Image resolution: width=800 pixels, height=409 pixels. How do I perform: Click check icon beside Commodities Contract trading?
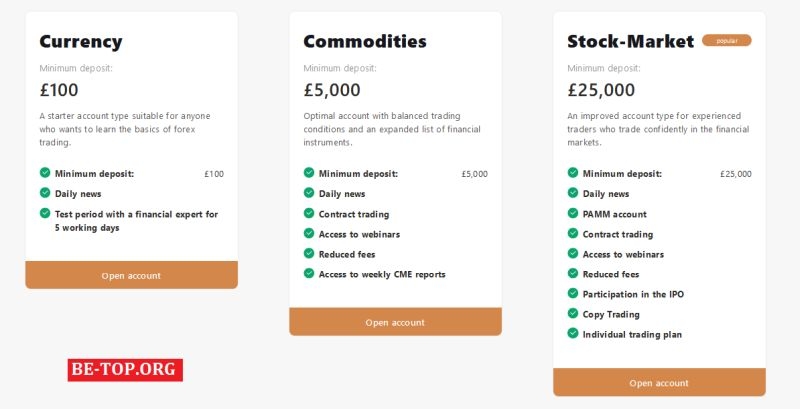(x=309, y=213)
